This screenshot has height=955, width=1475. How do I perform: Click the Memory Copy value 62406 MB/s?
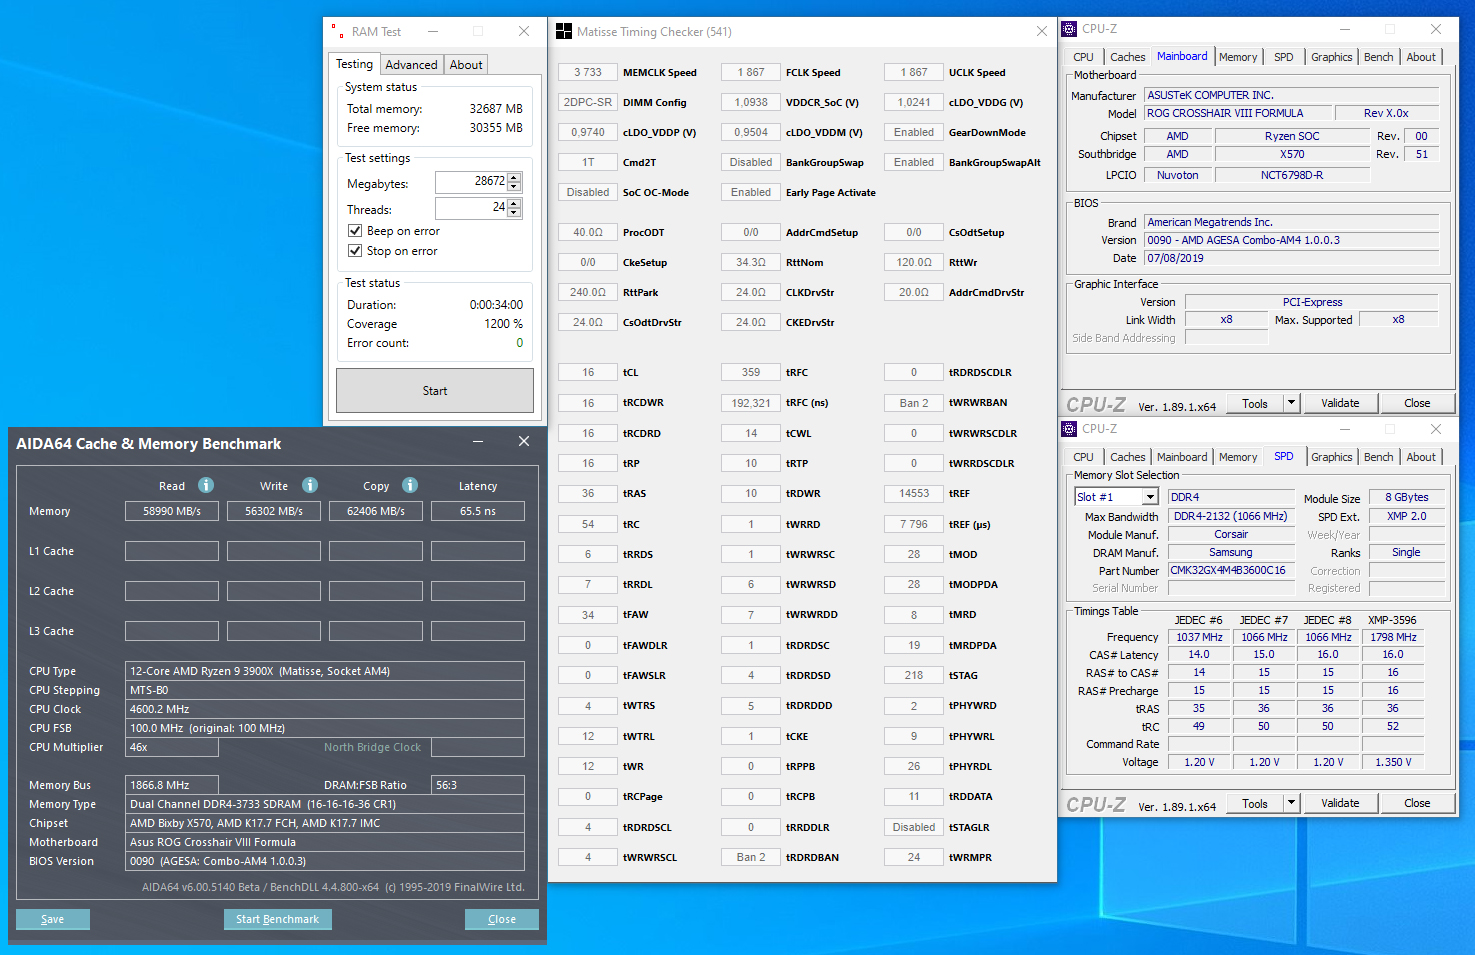[376, 511]
